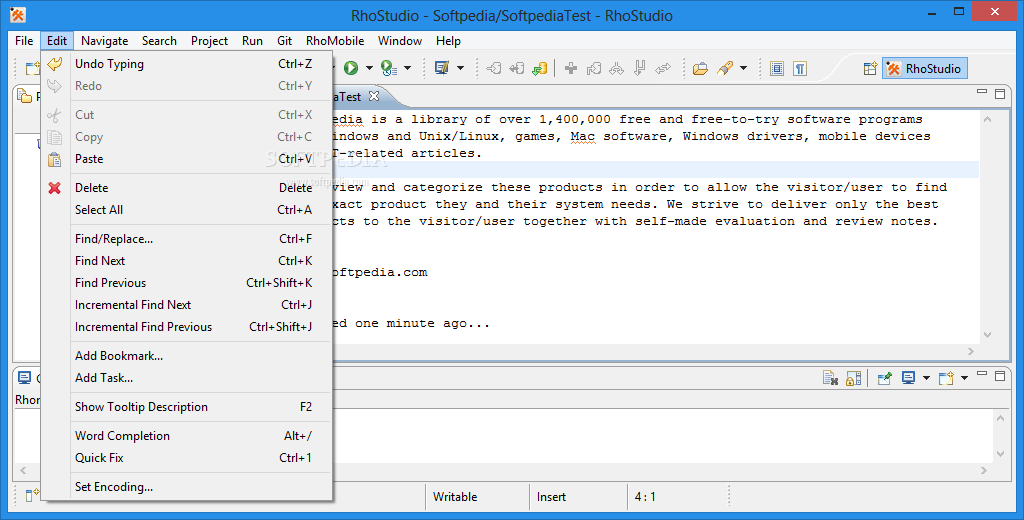Open the Project menu

[x=209, y=41]
